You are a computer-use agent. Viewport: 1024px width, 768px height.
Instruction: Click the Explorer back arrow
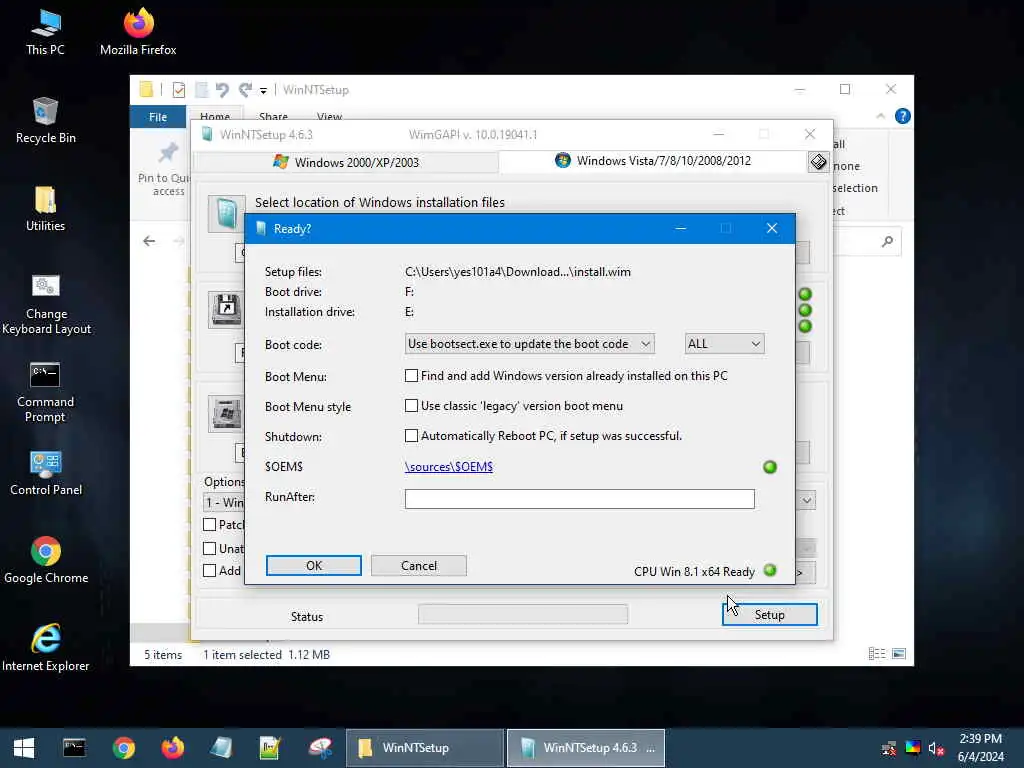(x=149, y=241)
